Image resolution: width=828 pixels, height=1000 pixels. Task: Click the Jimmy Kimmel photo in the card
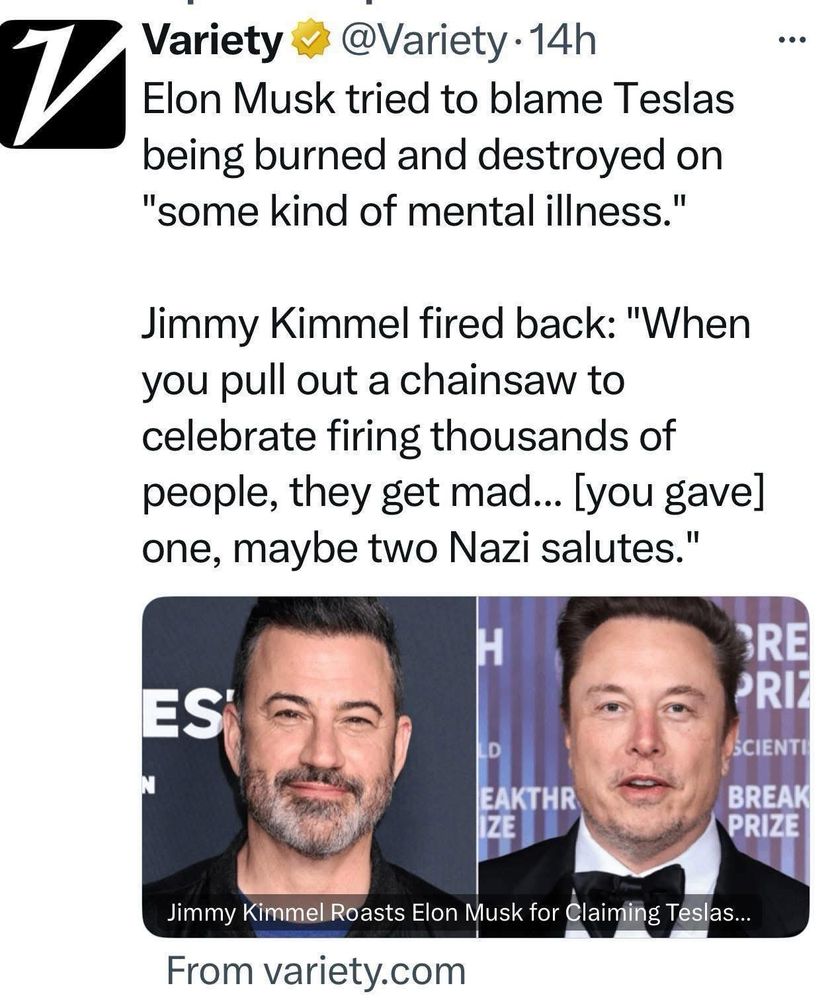(309, 767)
